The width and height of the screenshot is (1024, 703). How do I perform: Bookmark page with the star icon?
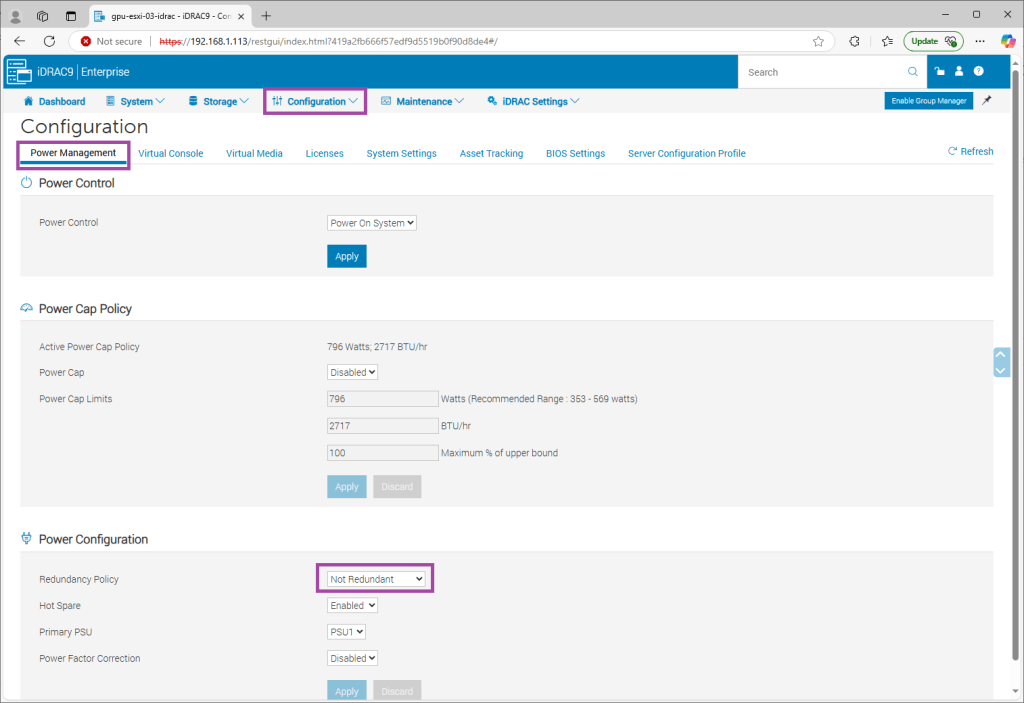coord(818,41)
